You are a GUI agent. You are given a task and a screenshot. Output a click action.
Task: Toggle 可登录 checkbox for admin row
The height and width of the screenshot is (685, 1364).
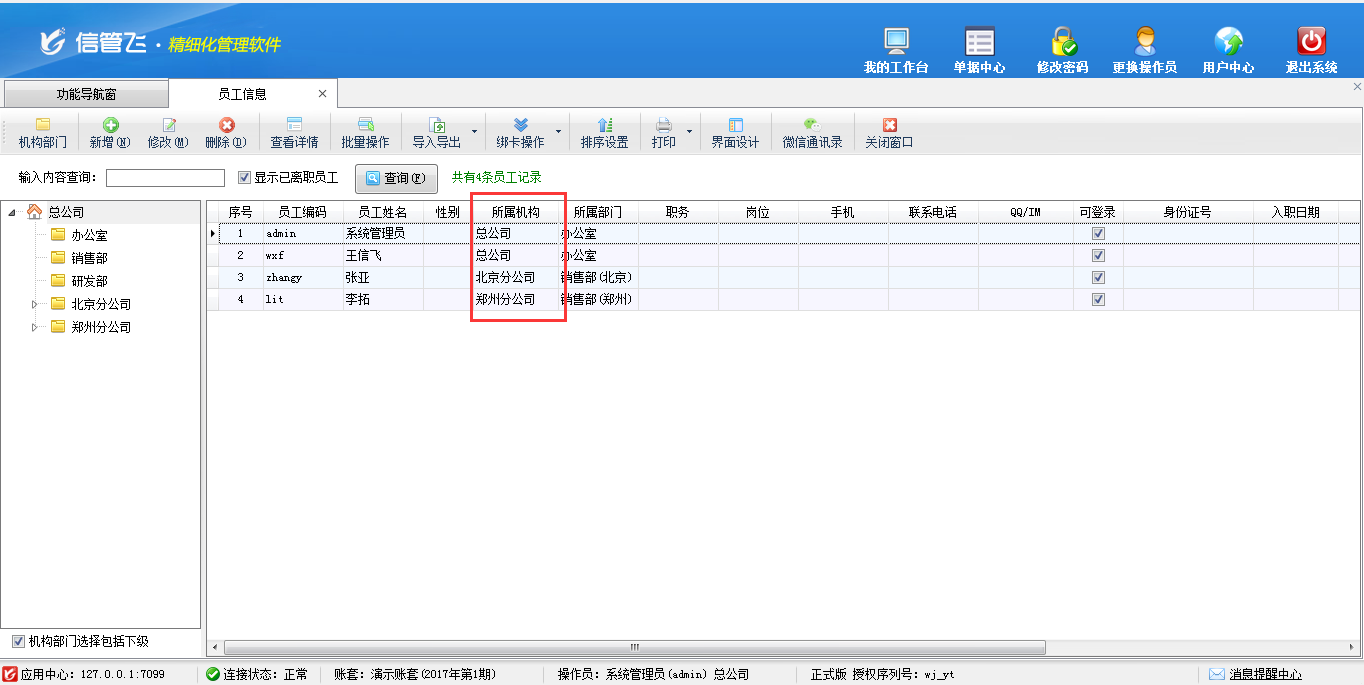pos(1098,233)
